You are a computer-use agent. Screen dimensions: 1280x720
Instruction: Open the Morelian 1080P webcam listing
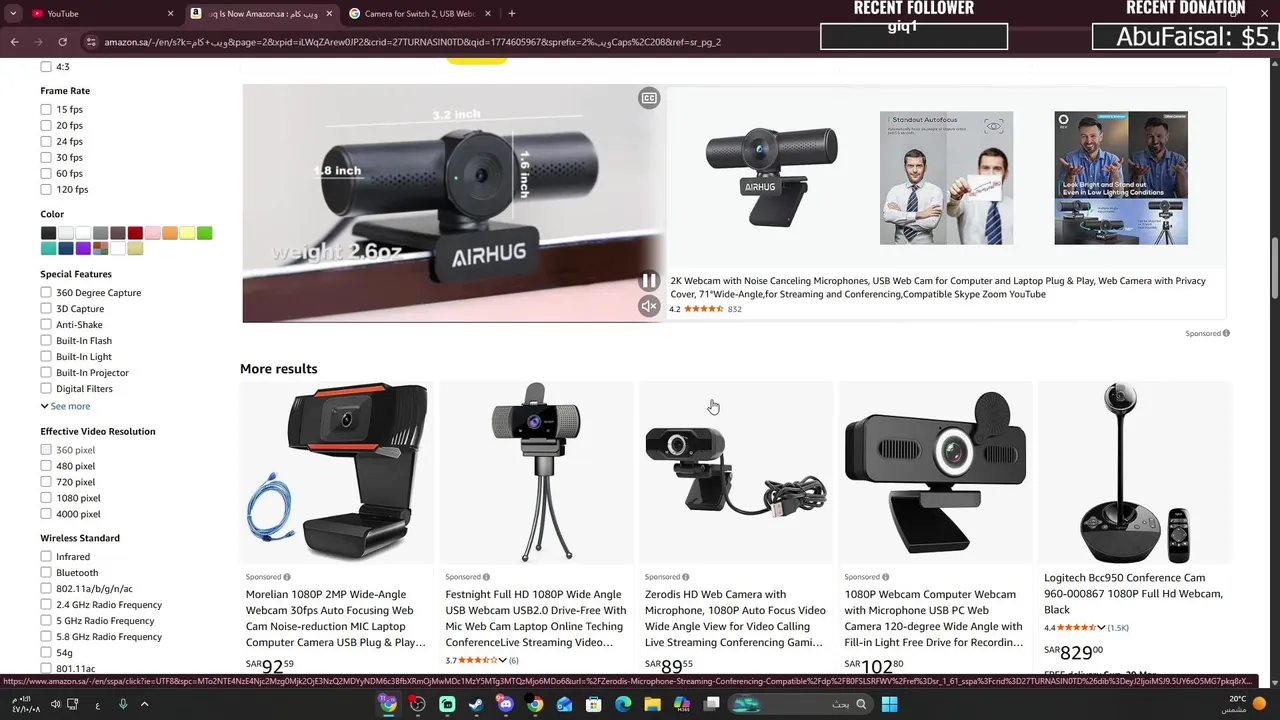336,618
